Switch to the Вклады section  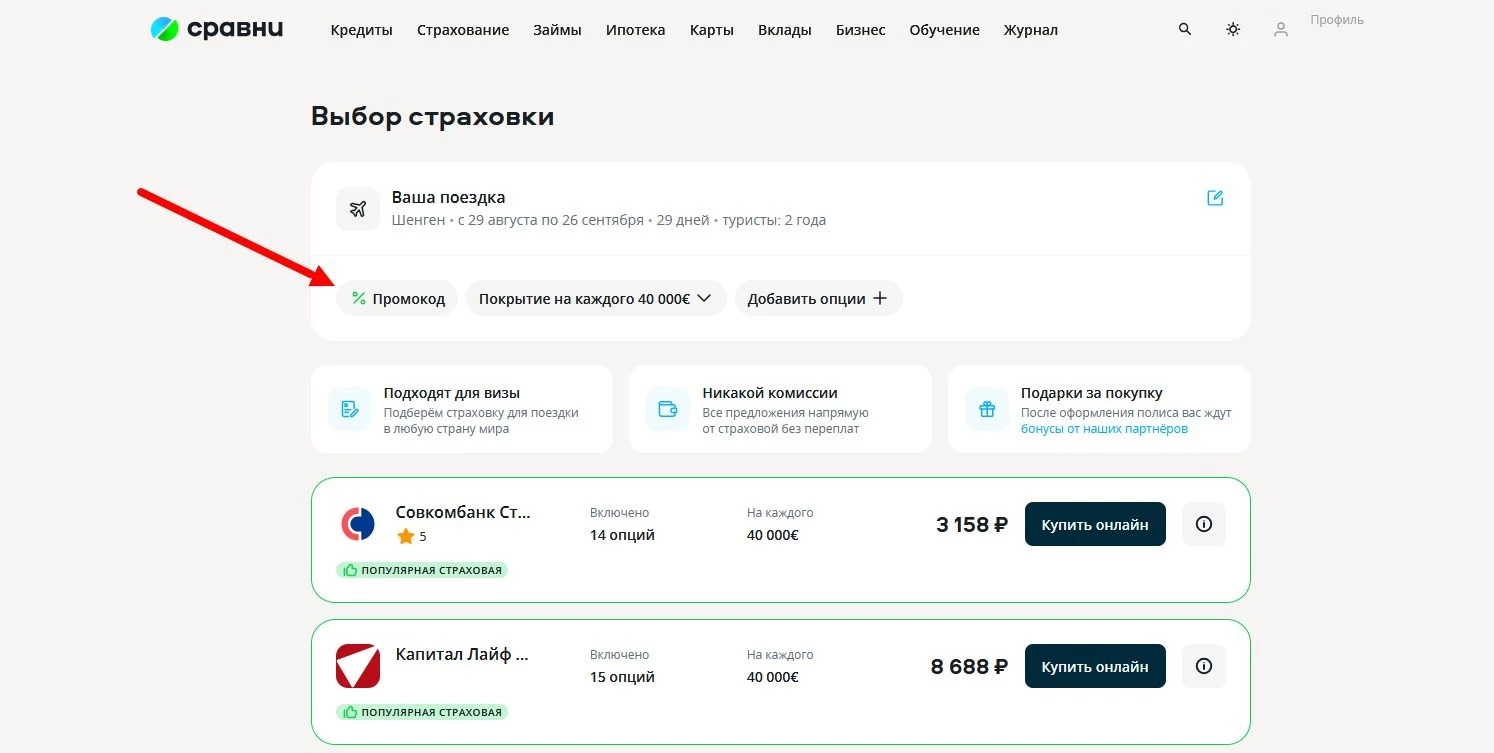click(784, 30)
